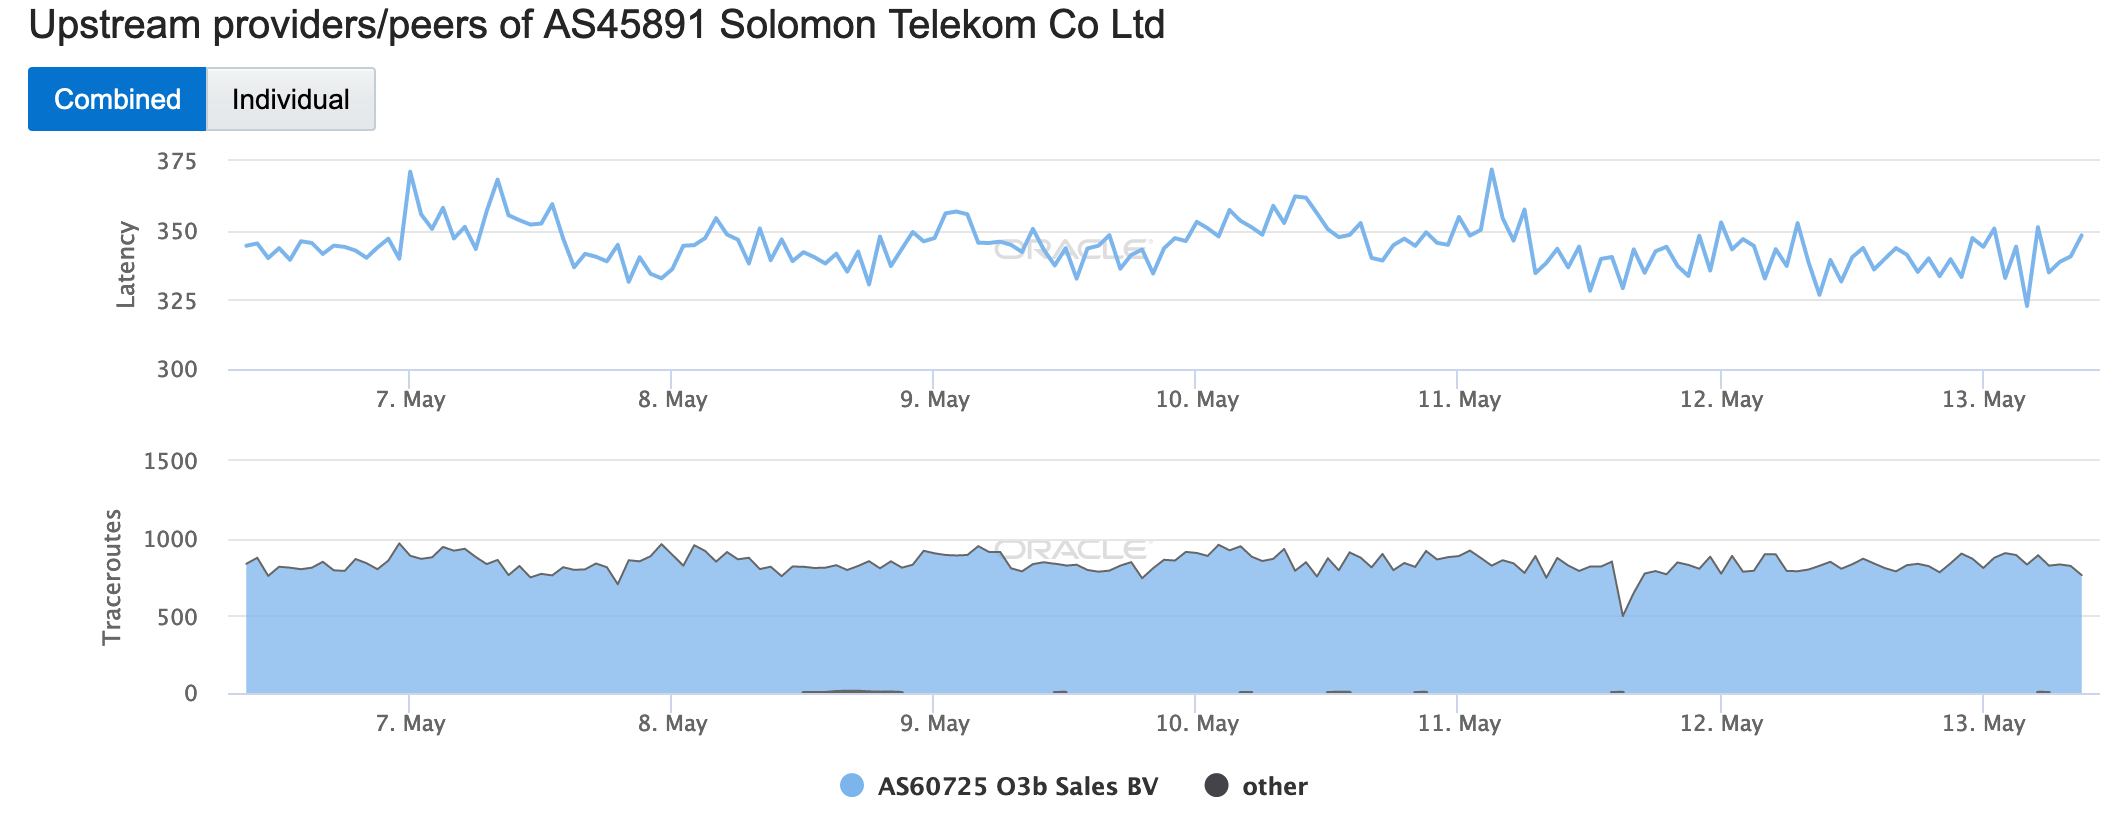The width and height of the screenshot is (2120, 839).
Task: Click the dark 'other' legend circle
Action: click(x=1216, y=786)
